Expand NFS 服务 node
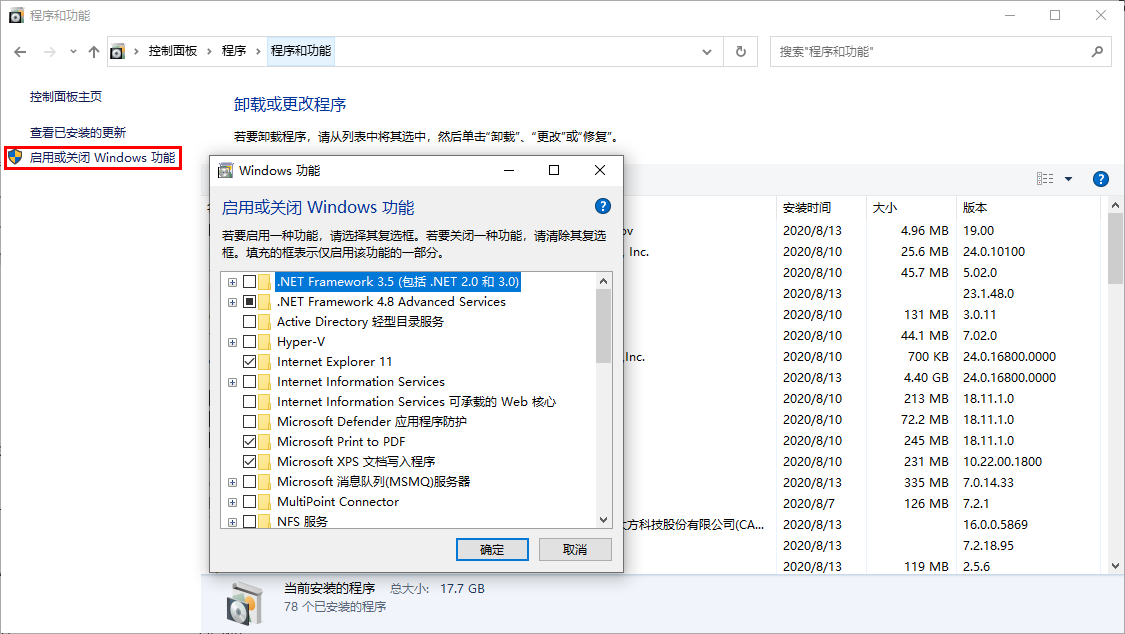Viewport: 1125px width, 634px height. click(232, 523)
